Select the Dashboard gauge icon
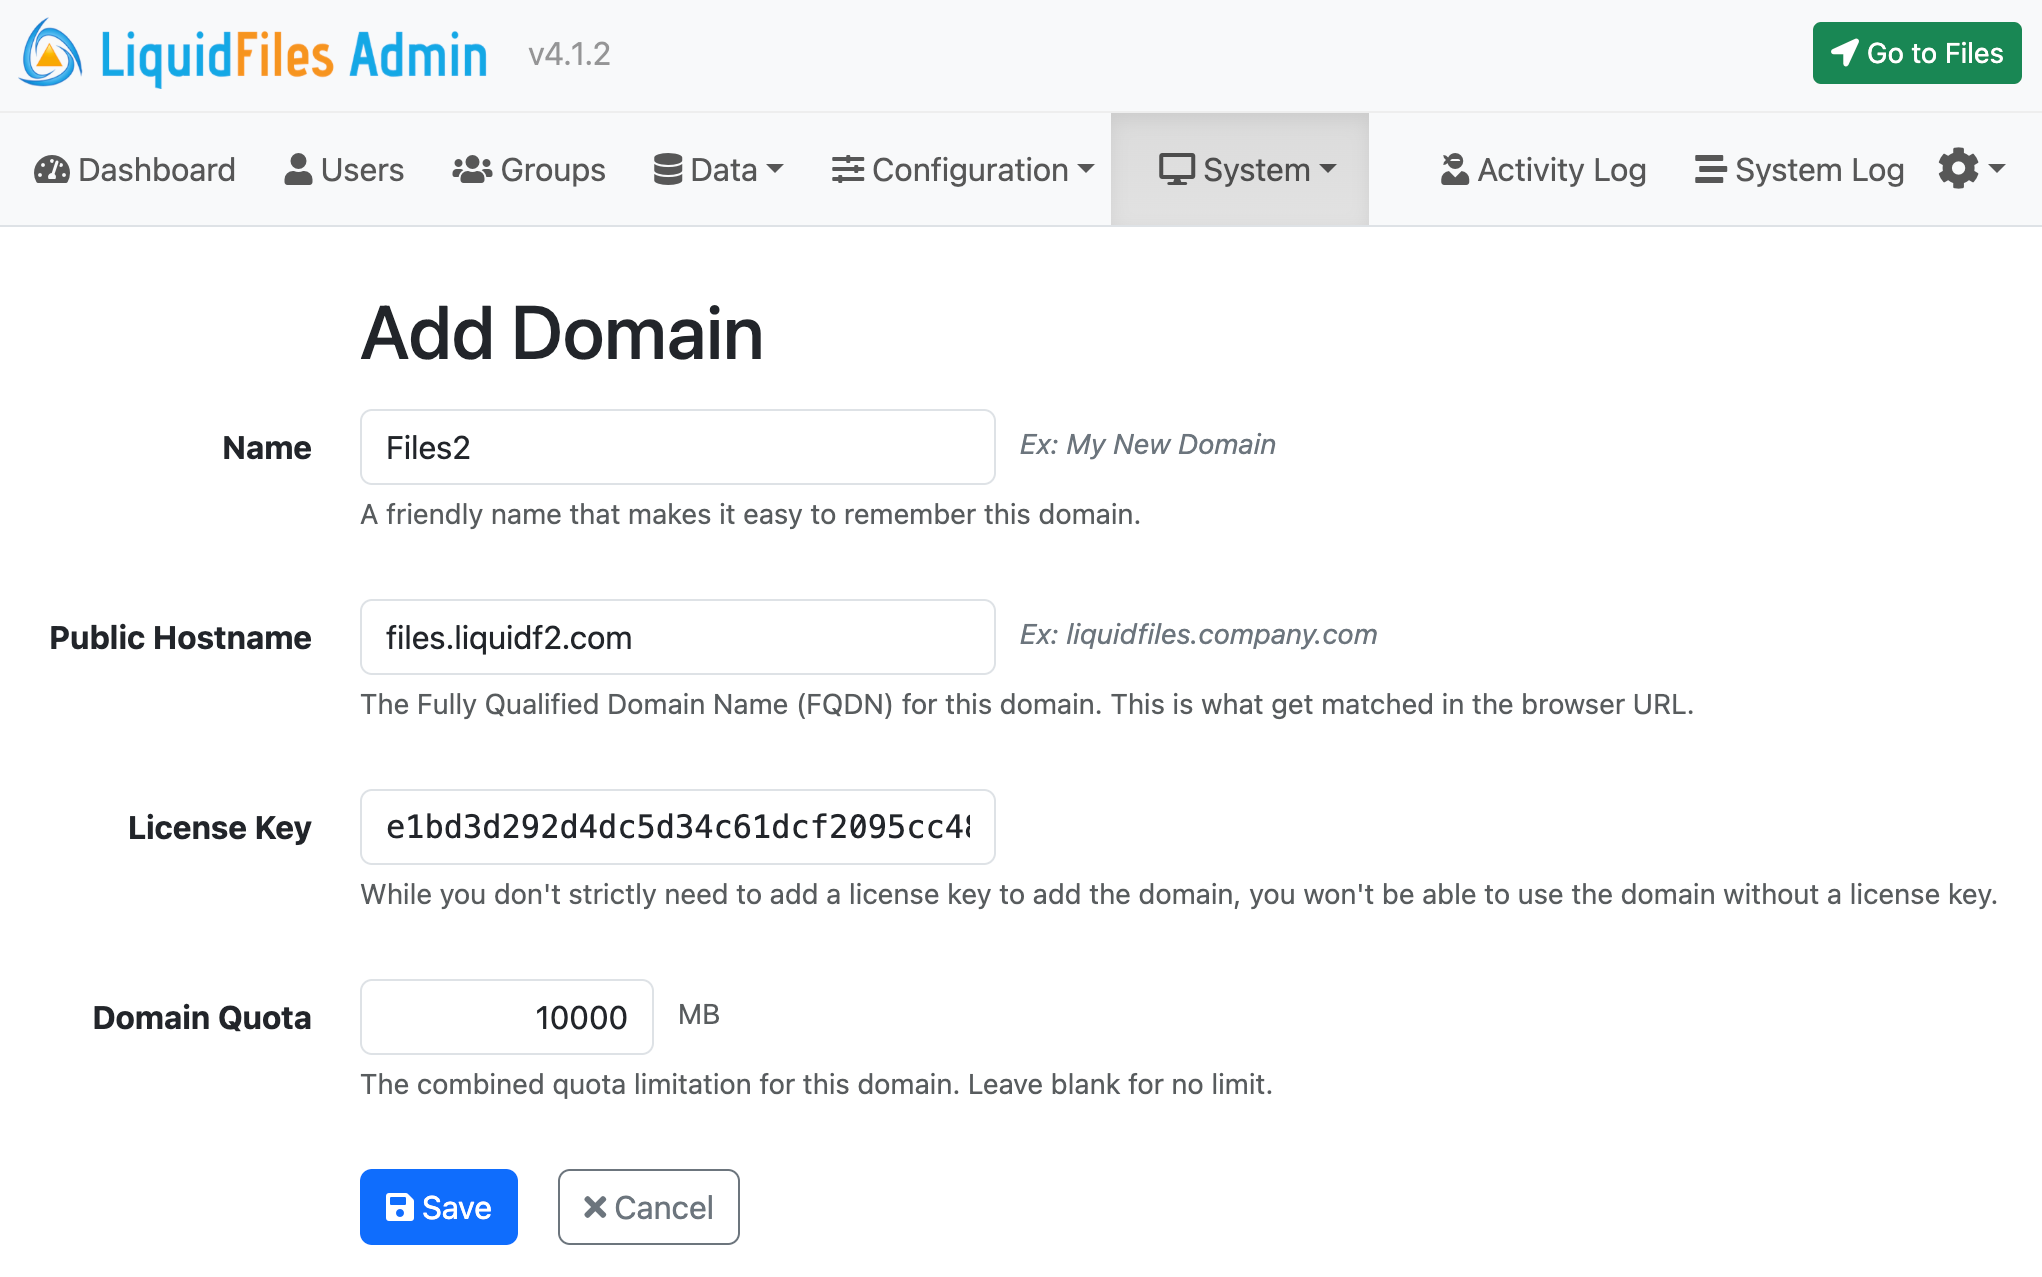This screenshot has height=1277, width=2042. [50, 169]
